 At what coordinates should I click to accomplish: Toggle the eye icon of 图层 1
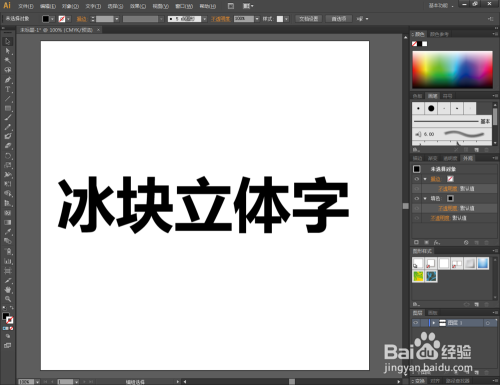[416, 323]
